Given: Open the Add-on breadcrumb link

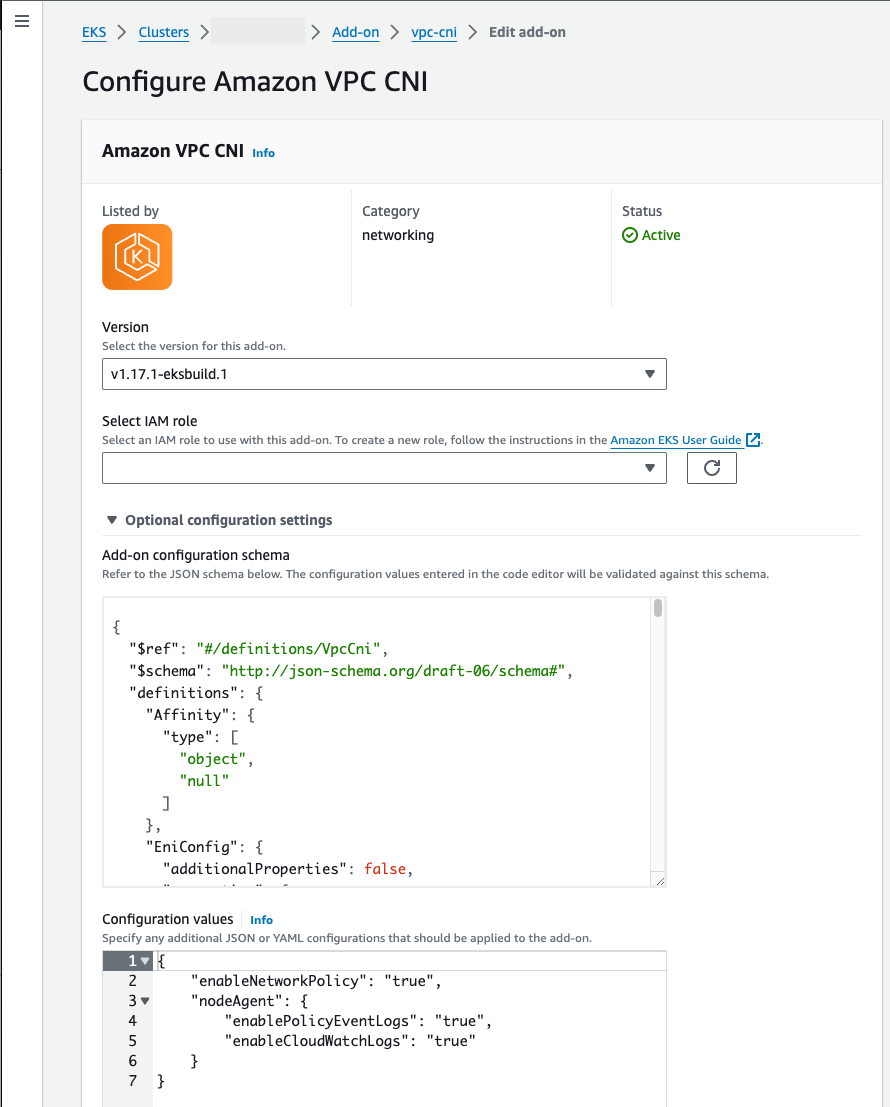Looking at the screenshot, I should click(355, 32).
